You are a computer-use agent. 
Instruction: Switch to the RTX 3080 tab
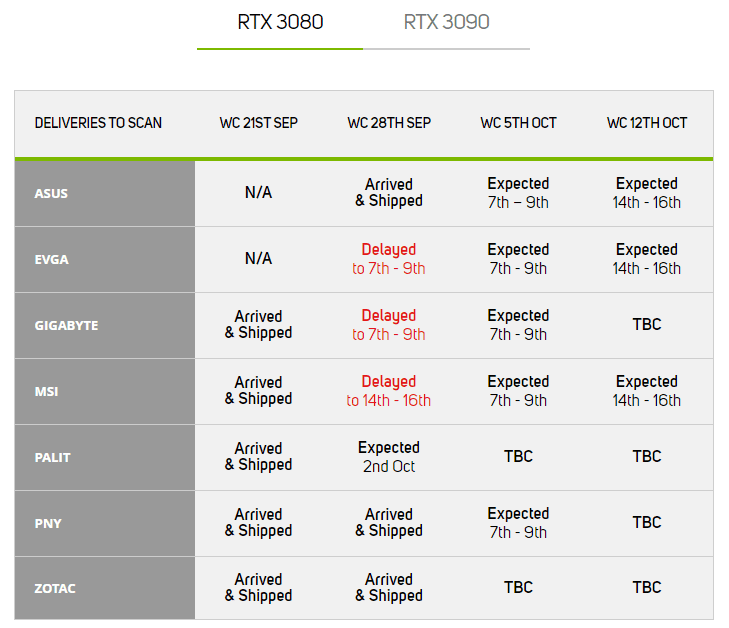(x=280, y=22)
